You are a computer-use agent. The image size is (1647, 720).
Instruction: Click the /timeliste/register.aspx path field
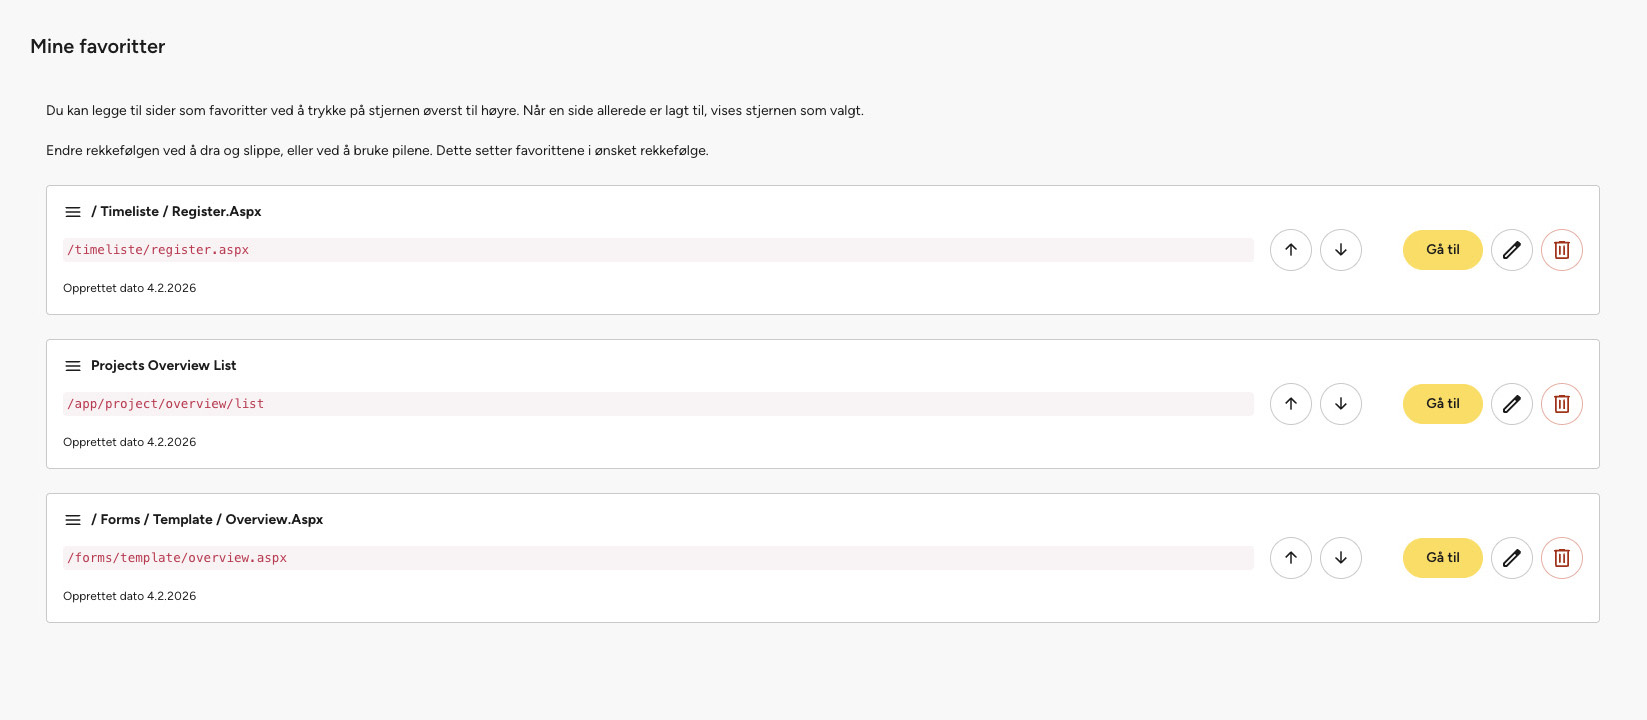click(657, 250)
